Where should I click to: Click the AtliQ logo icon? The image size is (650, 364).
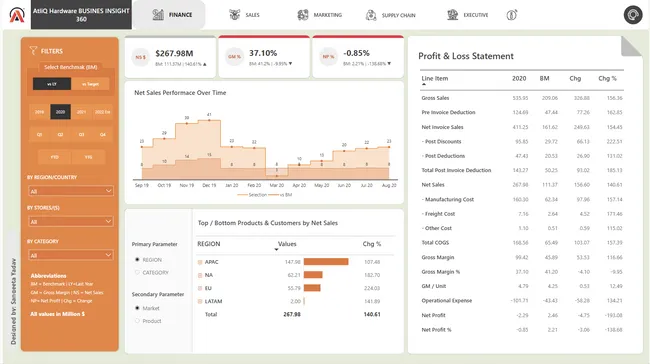click(x=17, y=15)
